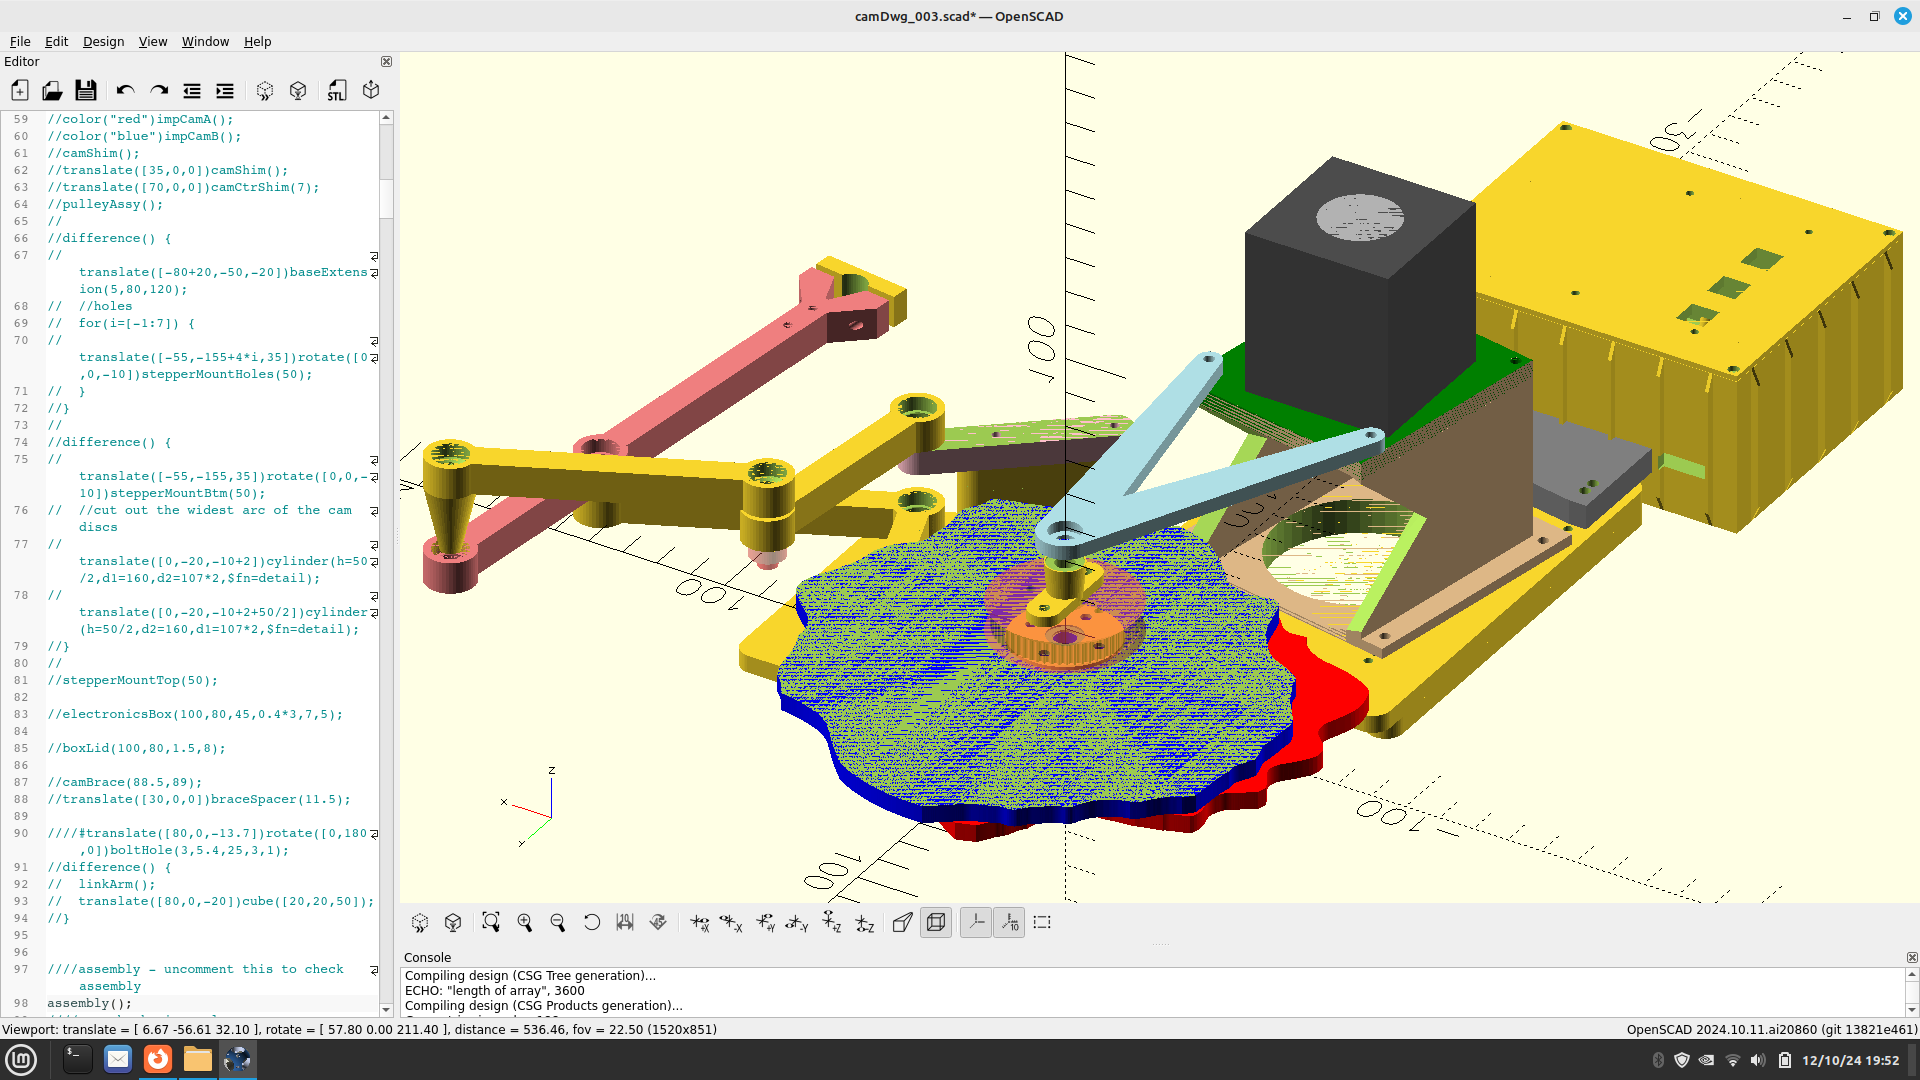Toggle orthogonal projection
1920x1080 pixels.
[x=936, y=922]
